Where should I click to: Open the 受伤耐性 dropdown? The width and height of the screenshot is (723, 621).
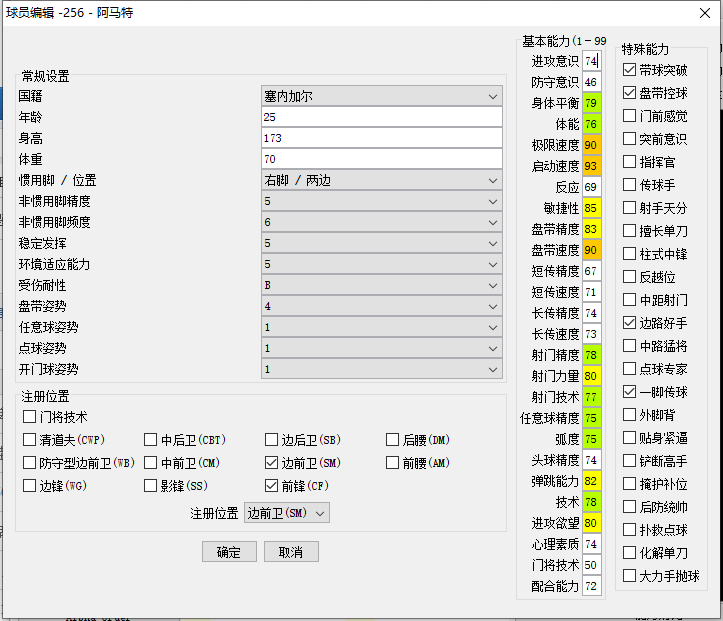381,285
